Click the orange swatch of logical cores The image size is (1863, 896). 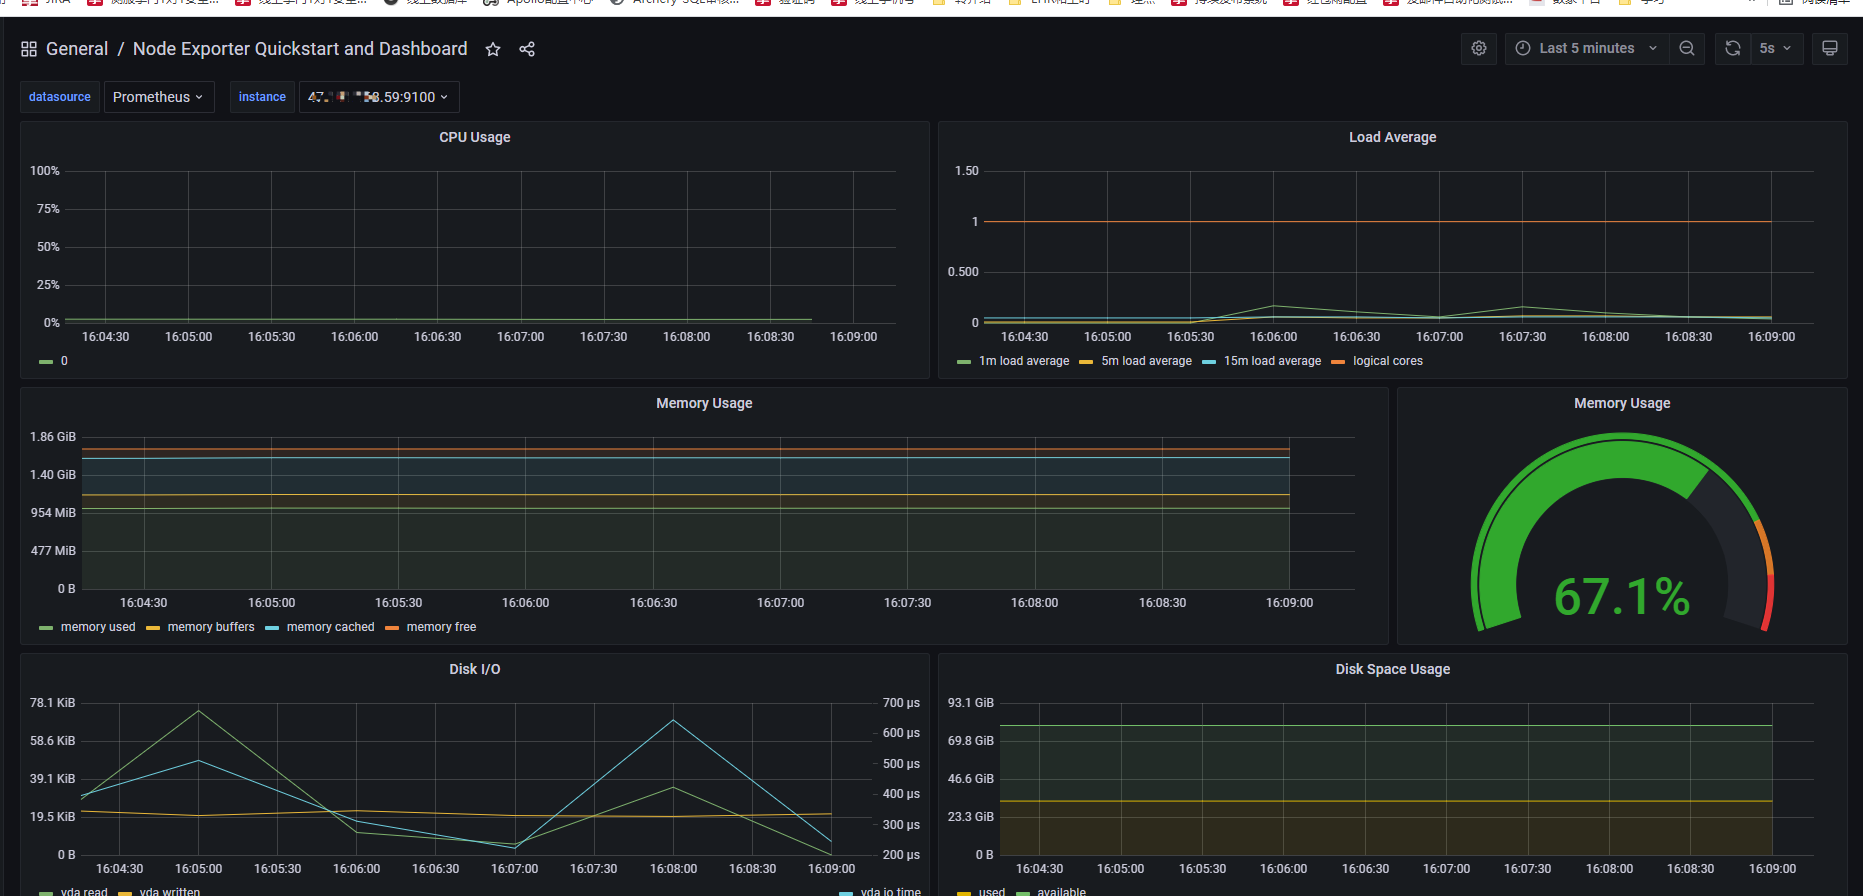pos(1338,362)
